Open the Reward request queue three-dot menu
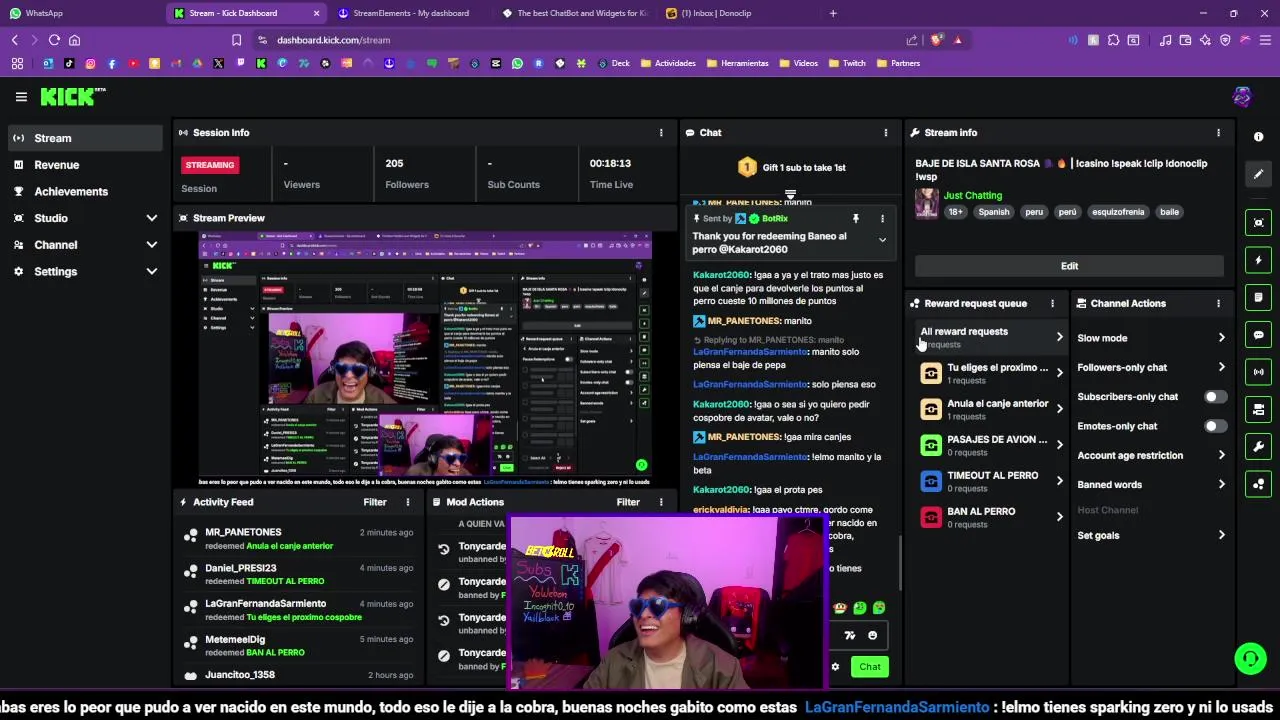The image size is (1280, 720). [1052, 303]
